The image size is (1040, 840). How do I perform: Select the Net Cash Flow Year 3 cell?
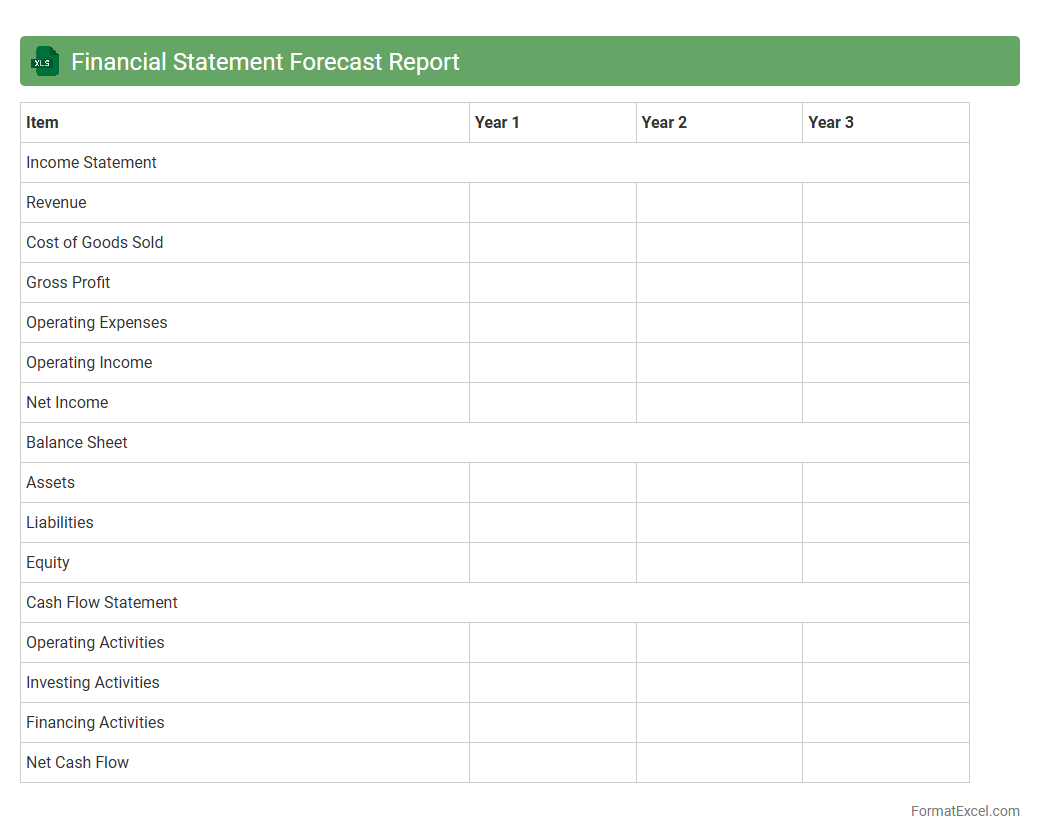[885, 762]
